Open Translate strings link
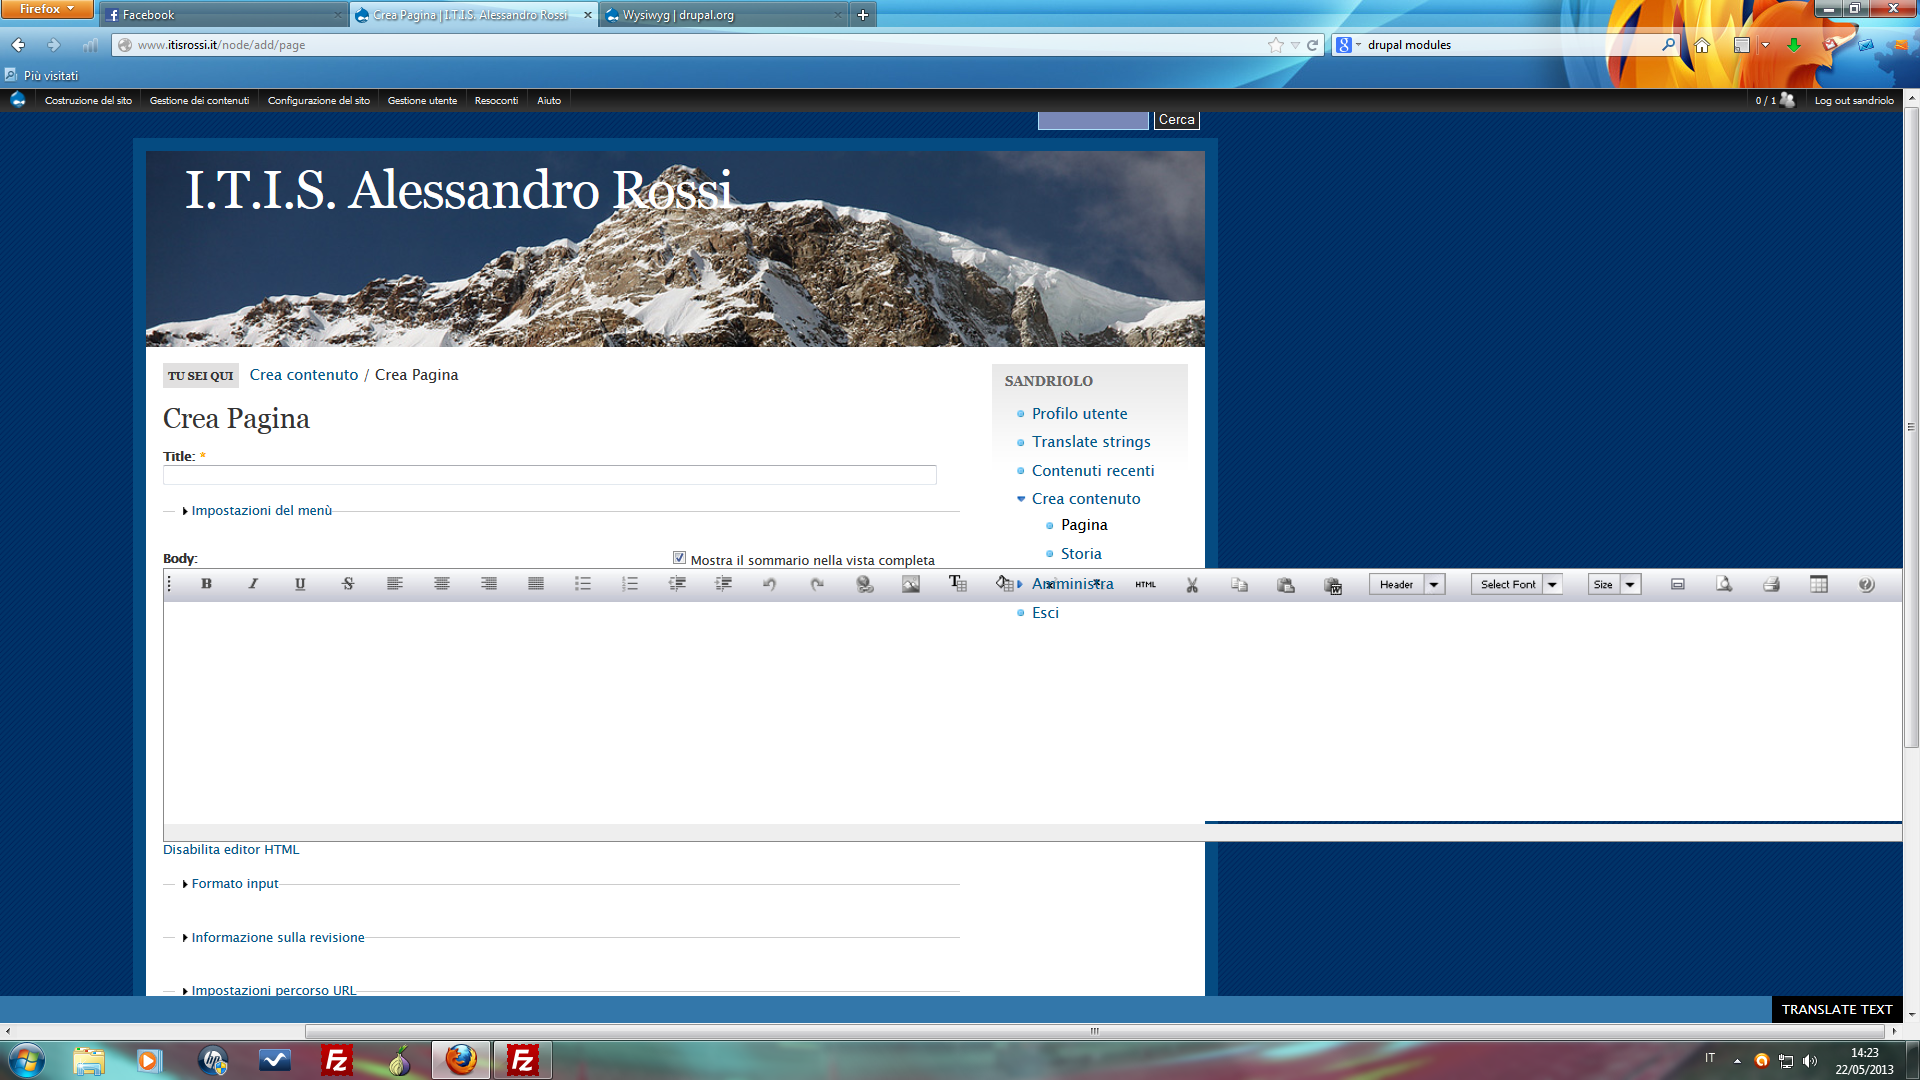The height and width of the screenshot is (1080, 1920). [1091, 441]
